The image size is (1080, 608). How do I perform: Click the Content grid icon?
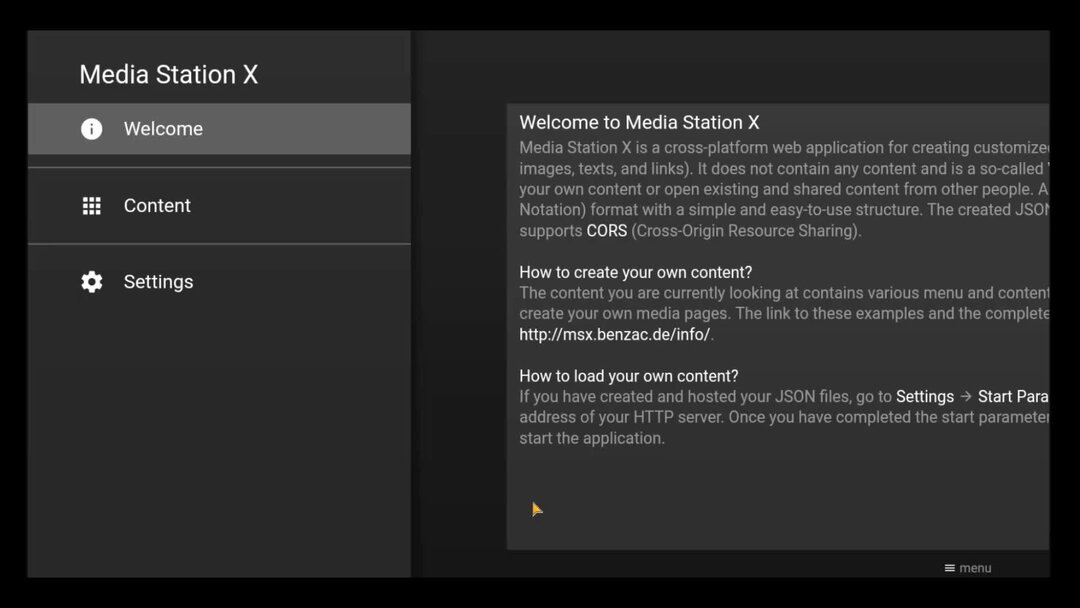pos(92,206)
